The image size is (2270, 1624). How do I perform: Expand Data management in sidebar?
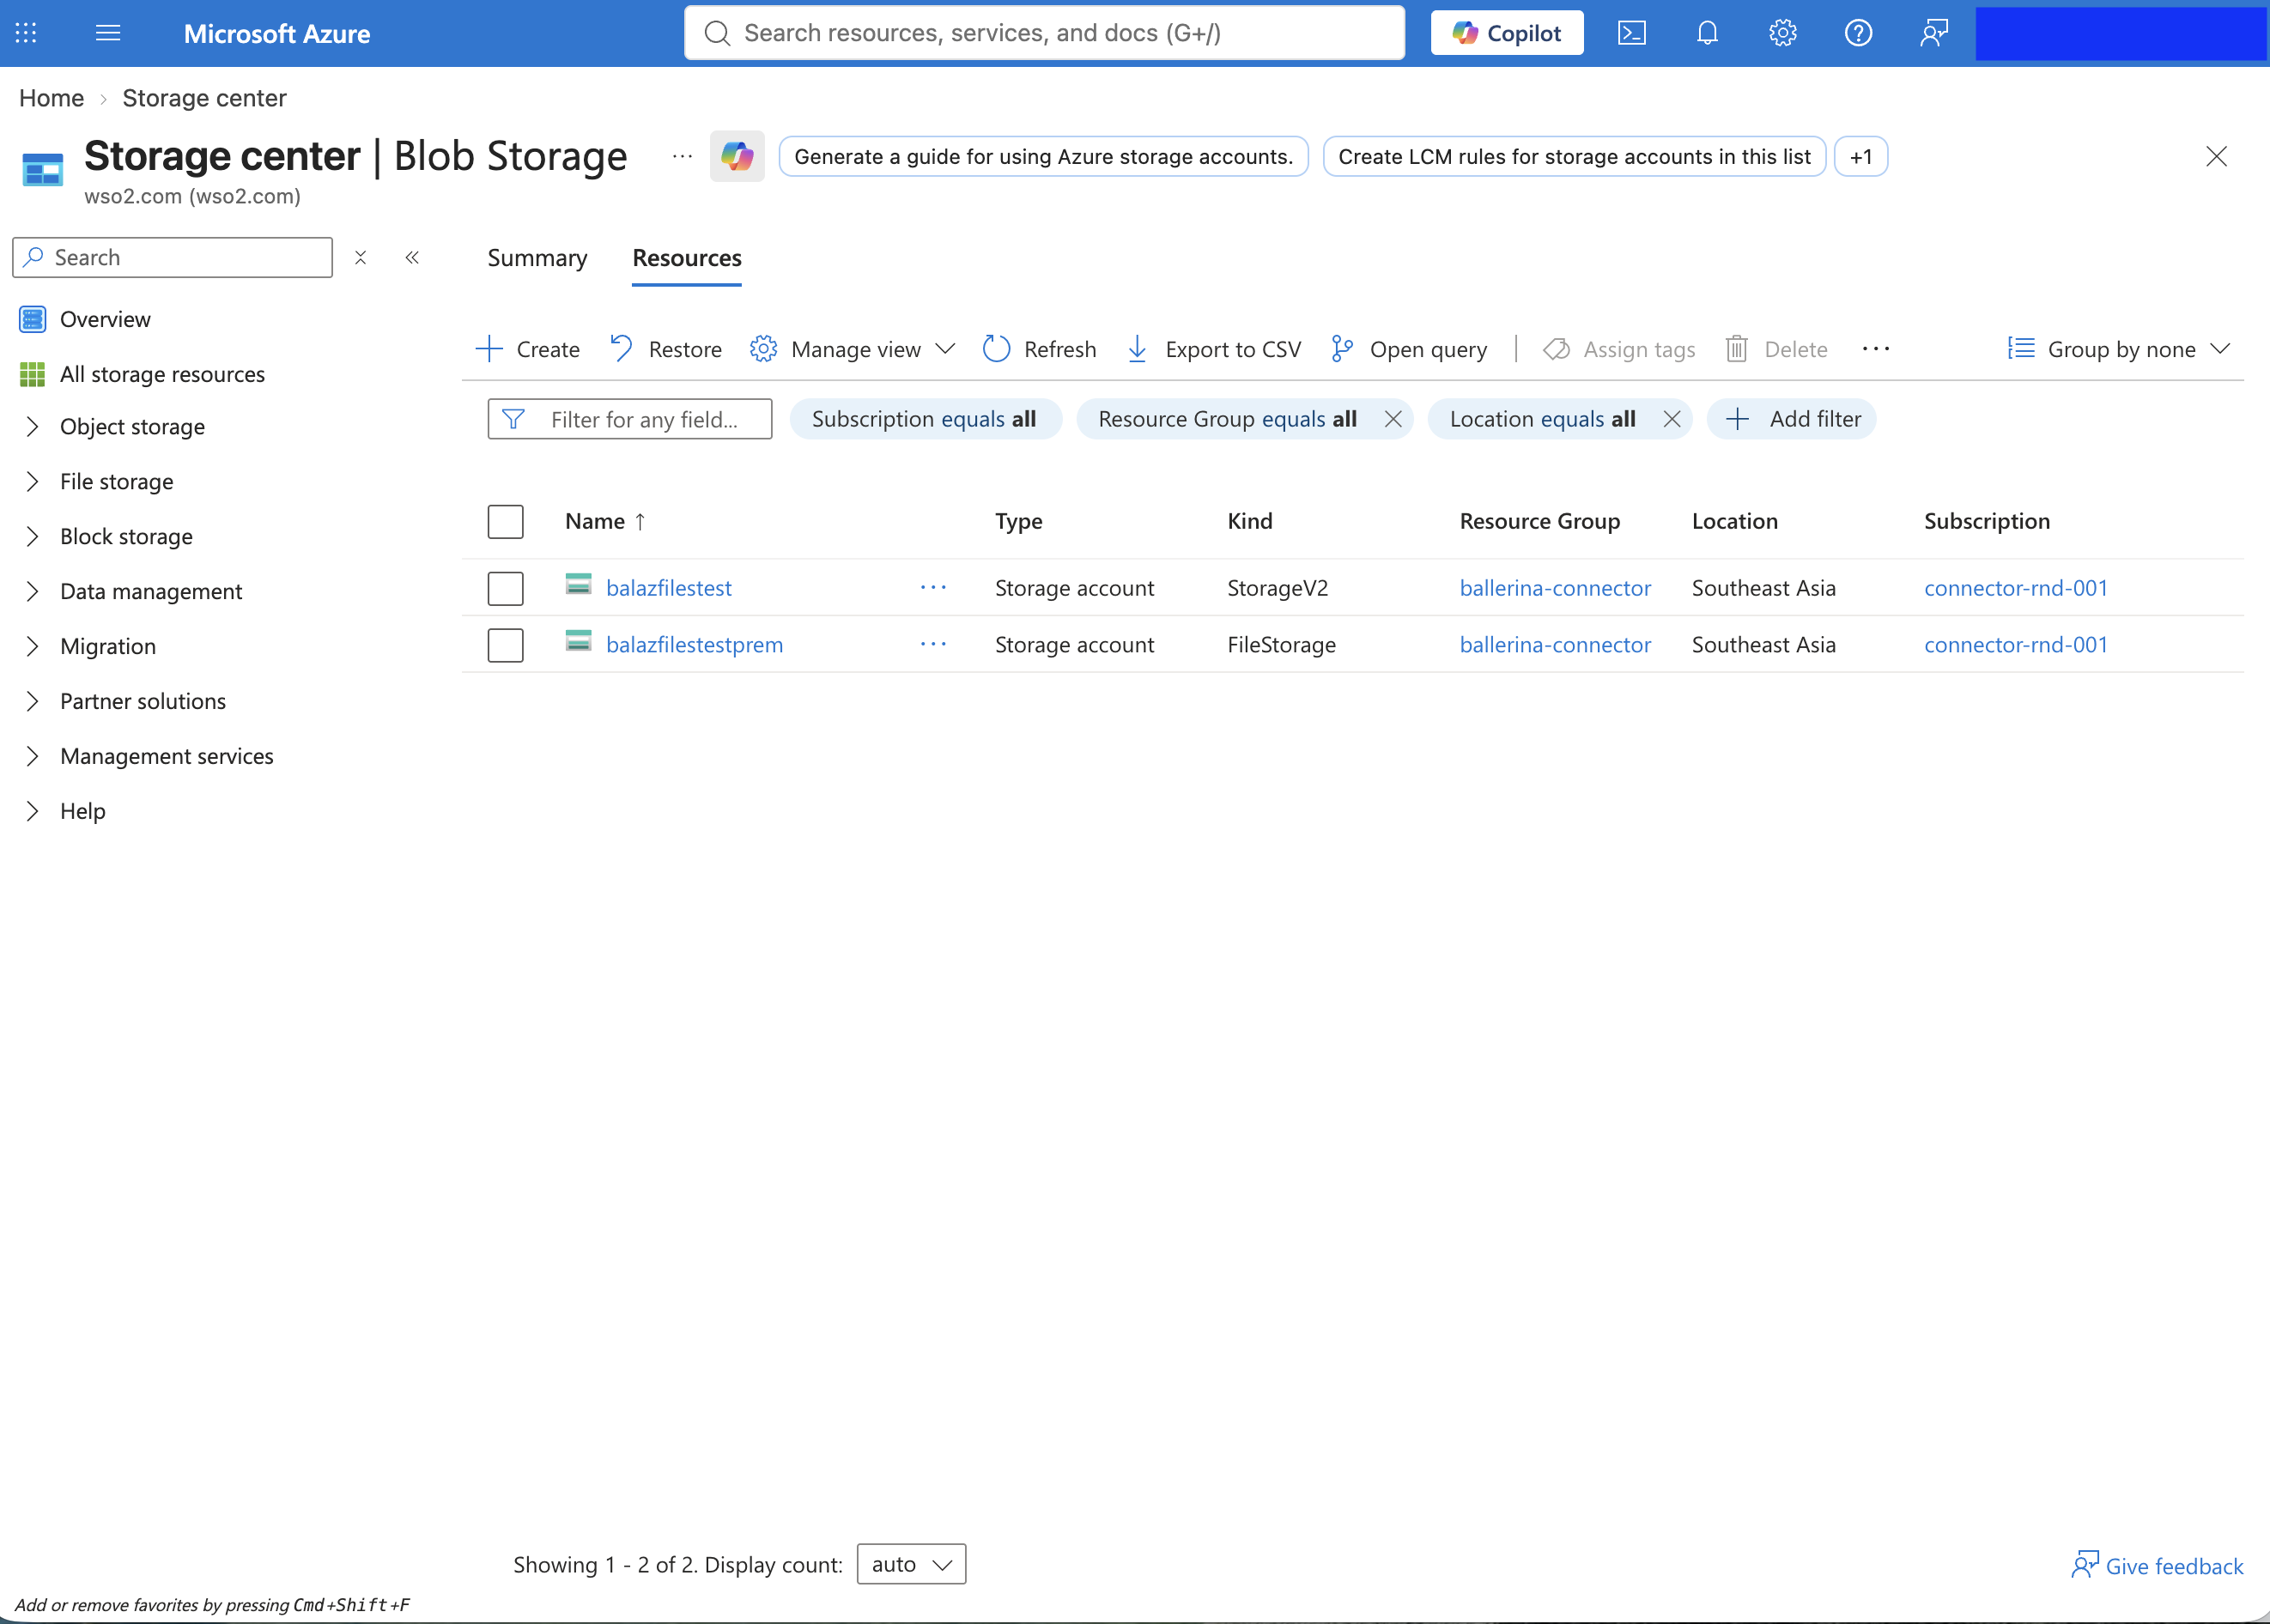pos(32,592)
